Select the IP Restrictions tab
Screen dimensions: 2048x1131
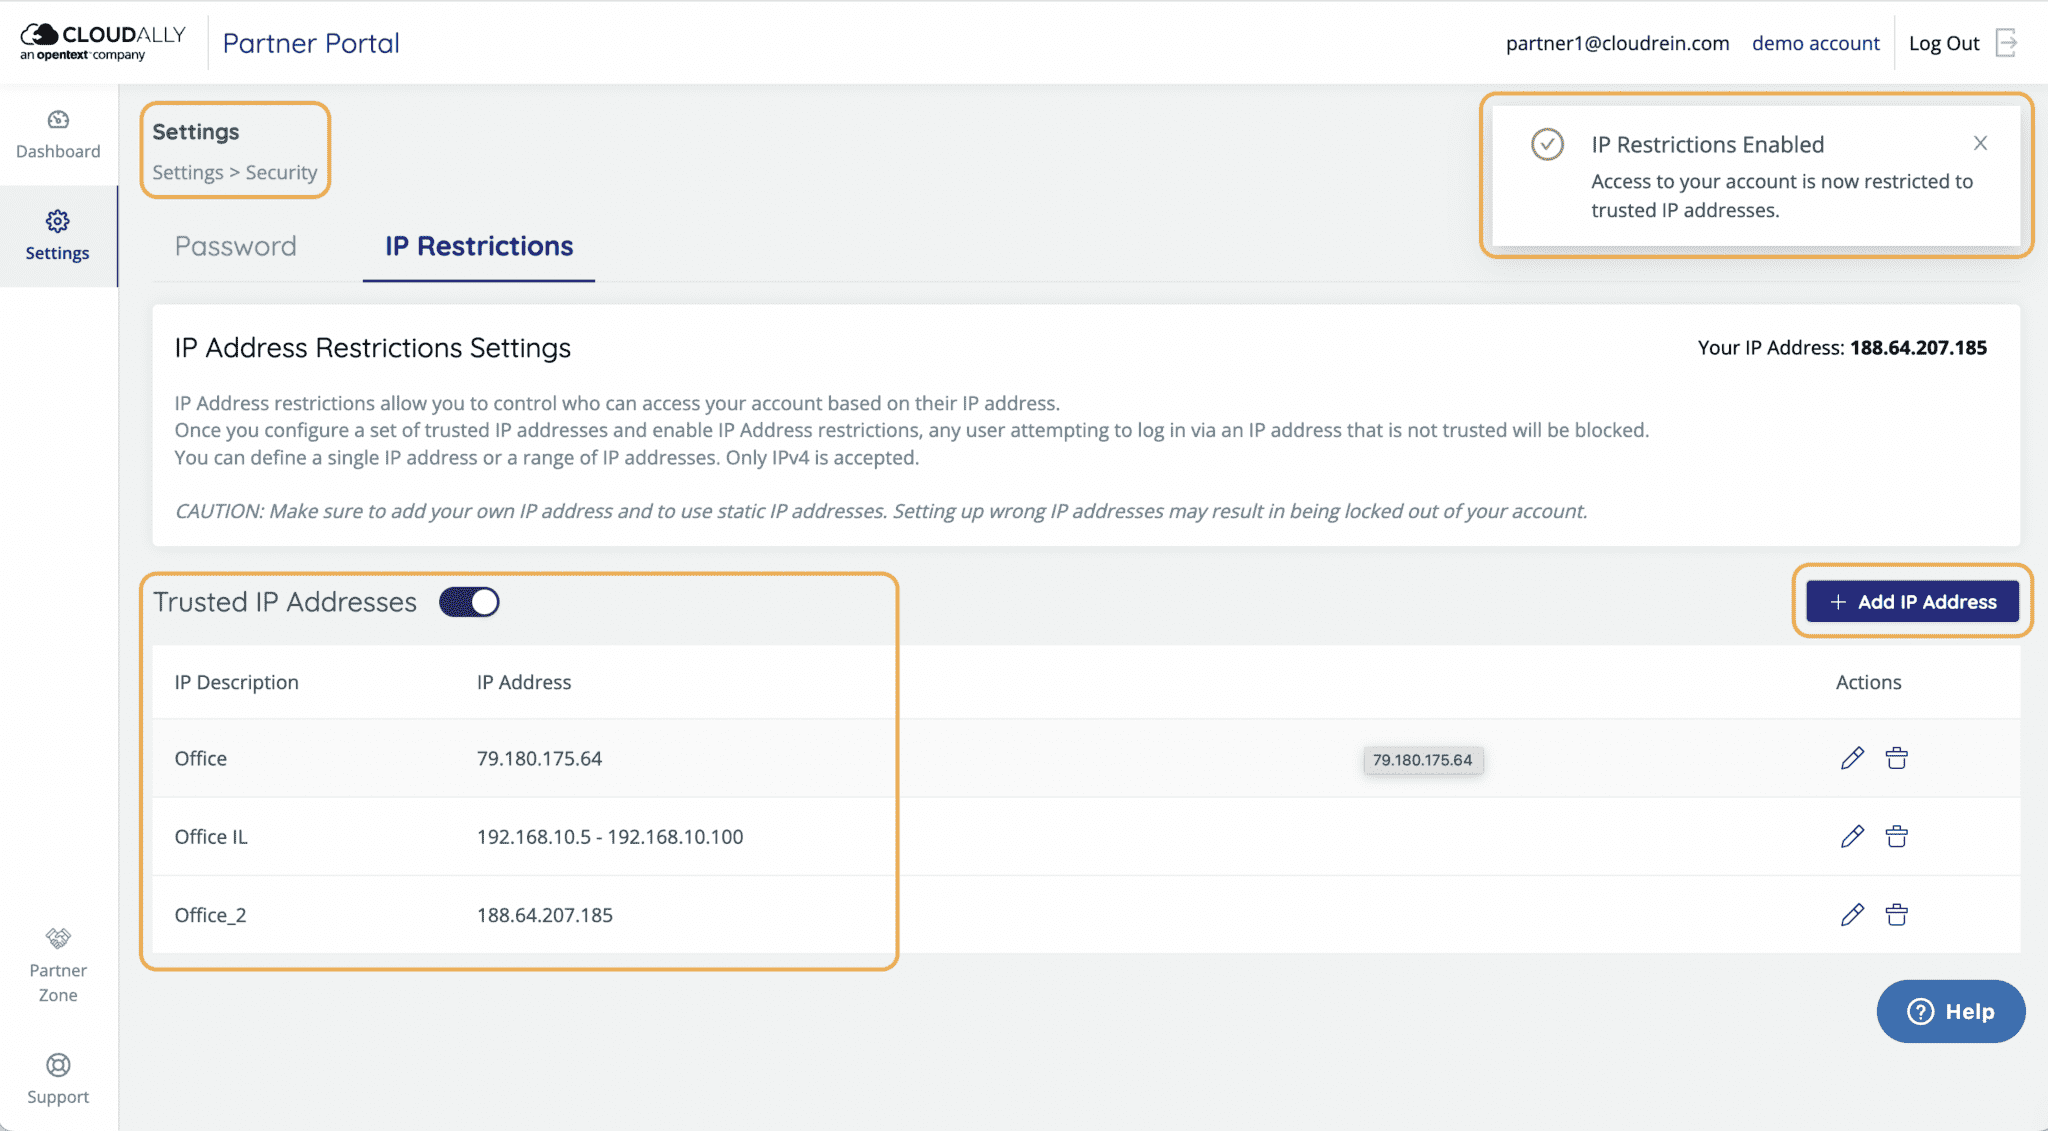pos(479,246)
